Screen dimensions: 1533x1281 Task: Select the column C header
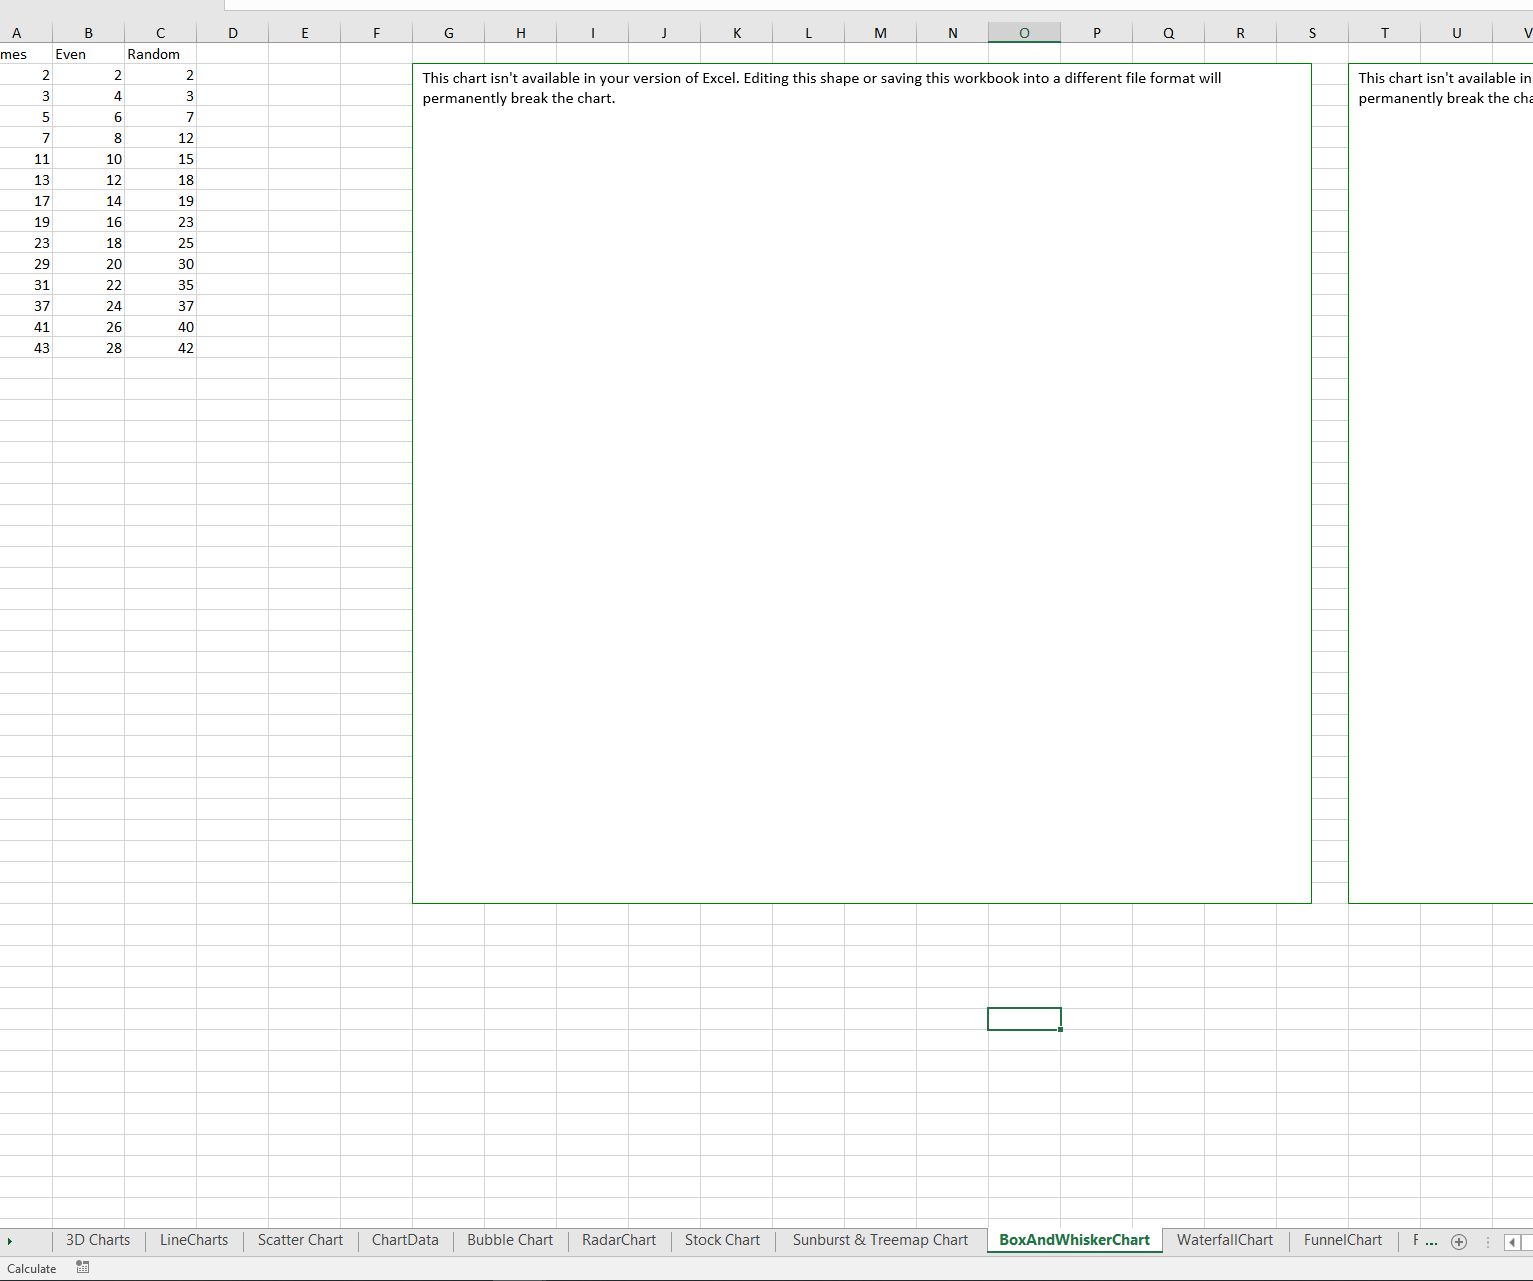click(x=160, y=31)
